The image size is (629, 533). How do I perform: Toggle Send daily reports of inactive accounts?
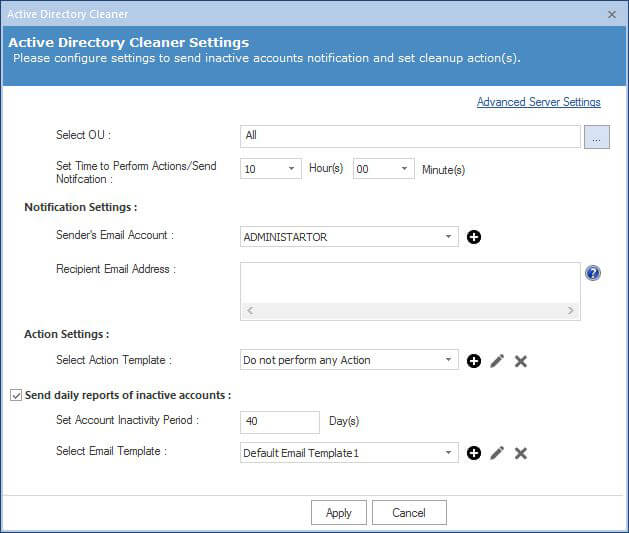[16, 395]
